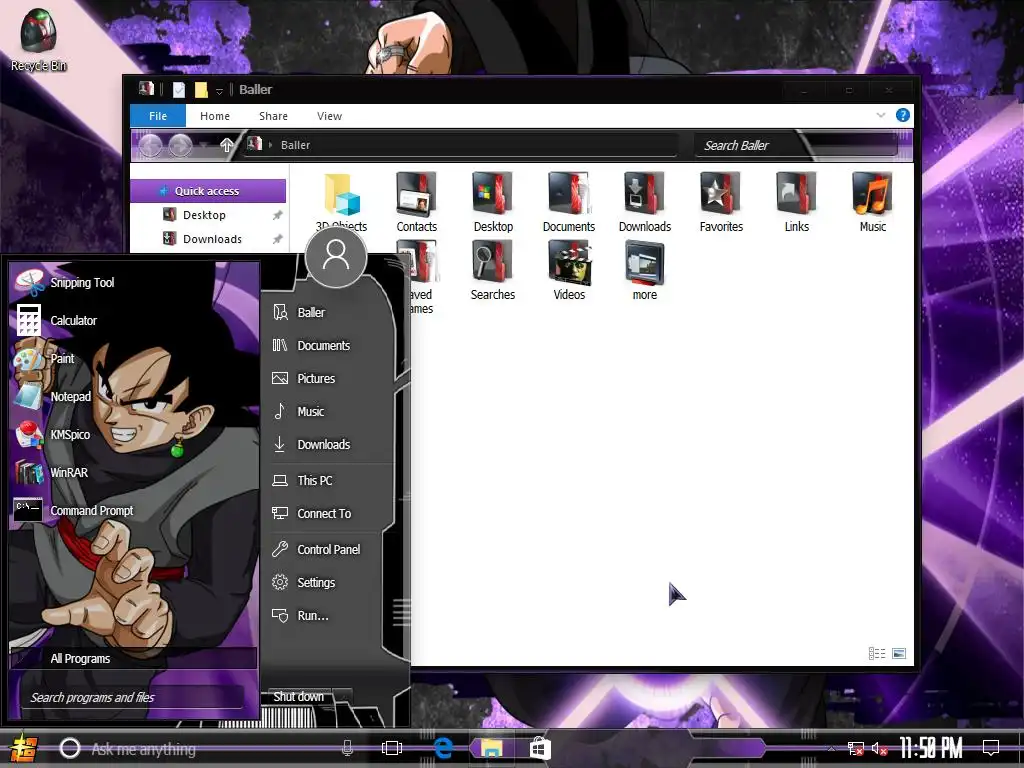The height and width of the screenshot is (768, 1024).
Task: Open the Home ribbon tab
Action: tap(215, 116)
